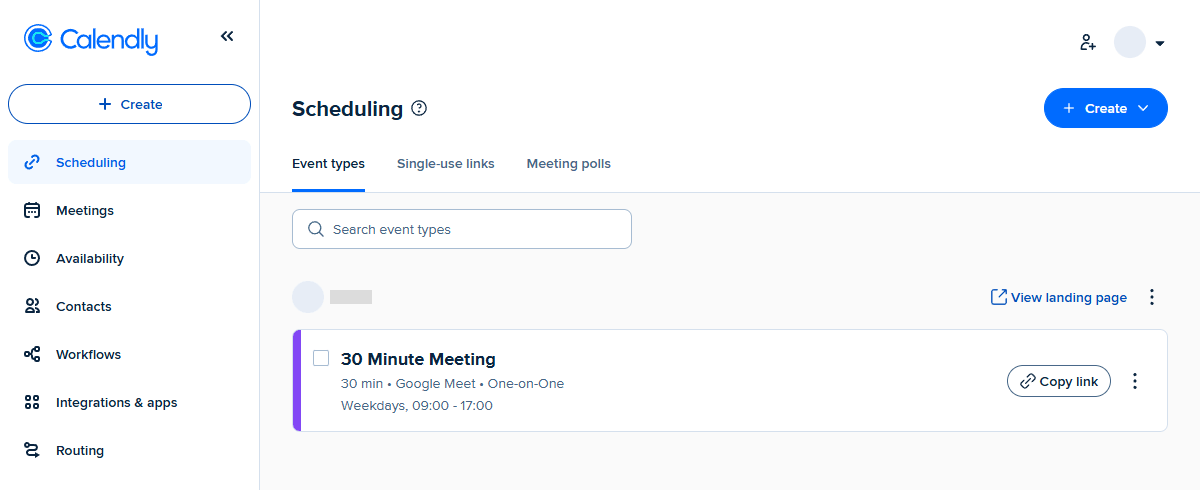Screen dimensions: 1200x490
Task: Open 30 Minute Meeting options menu
Action: [x=1135, y=381]
